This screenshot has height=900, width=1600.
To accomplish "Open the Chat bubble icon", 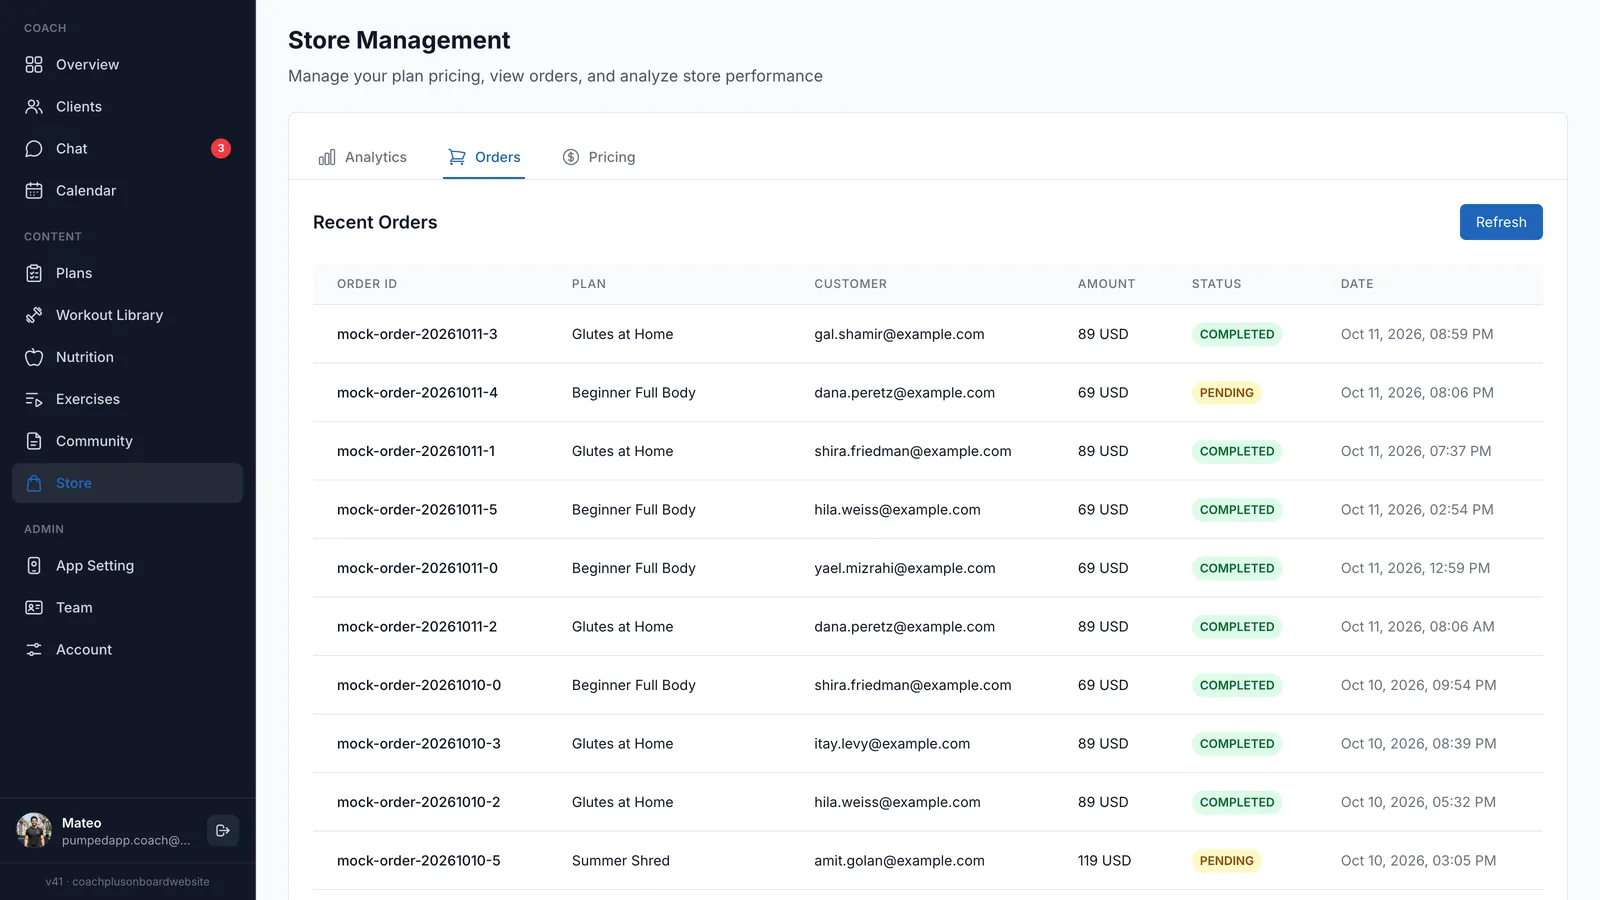I will click(x=34, y=149).
